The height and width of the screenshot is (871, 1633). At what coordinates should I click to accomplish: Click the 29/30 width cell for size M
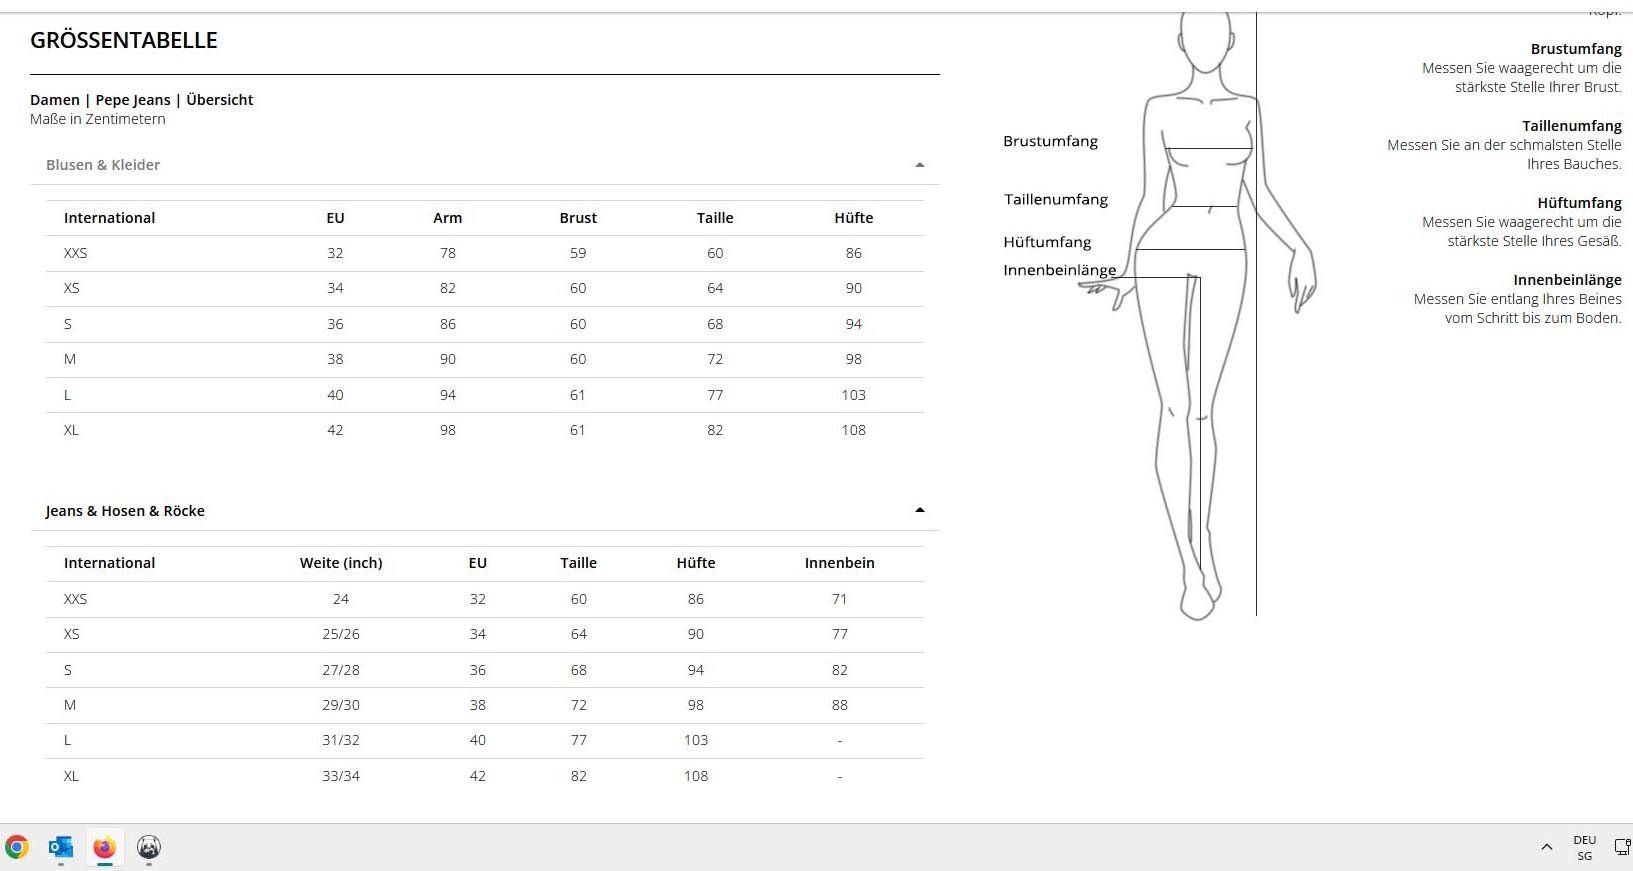click(341, 705)
